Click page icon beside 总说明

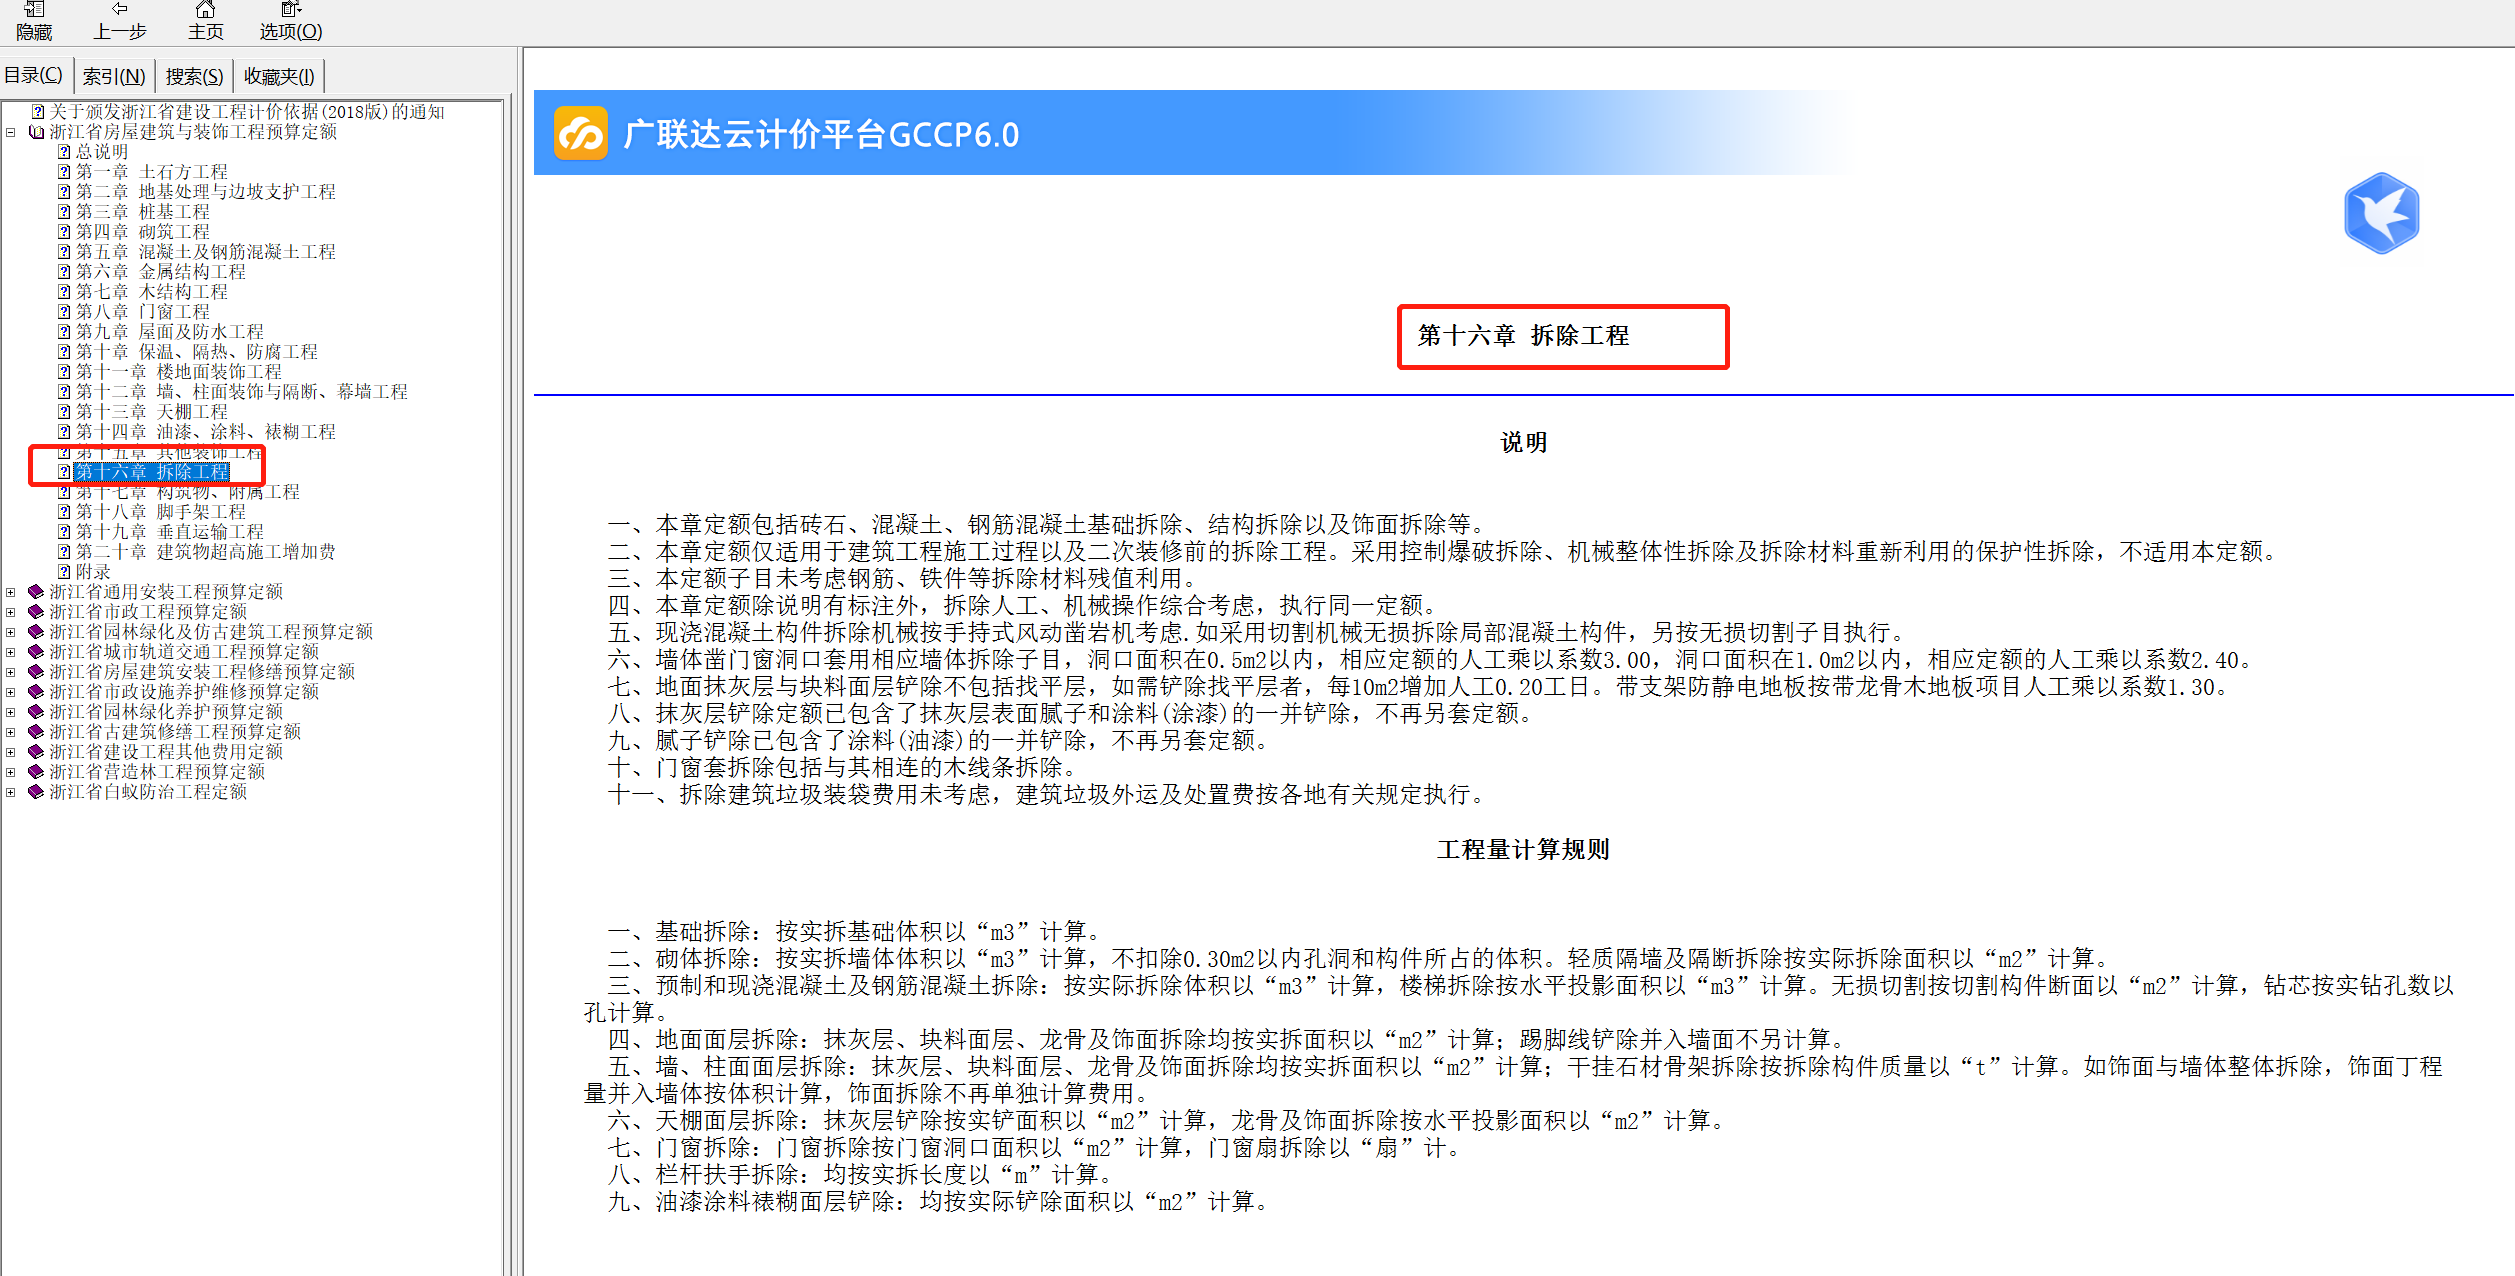pos(64,152)
